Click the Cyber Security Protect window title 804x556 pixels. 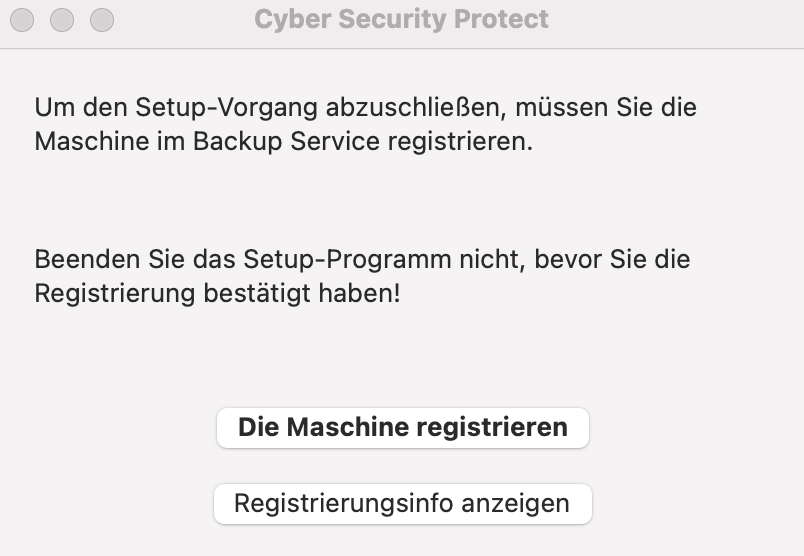coord(401,19)
